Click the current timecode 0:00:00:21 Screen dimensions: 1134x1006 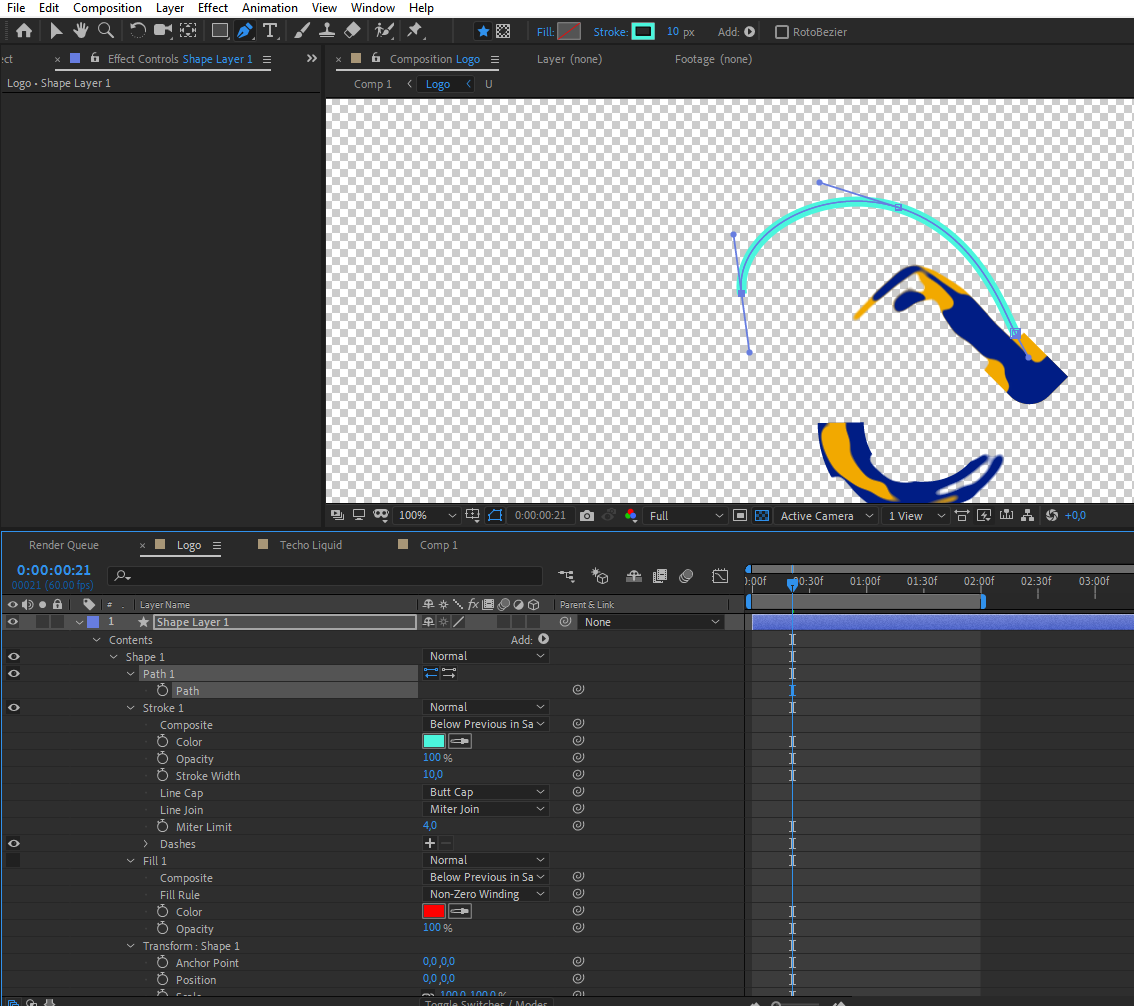pyautogui.click(x=54, y=570)
